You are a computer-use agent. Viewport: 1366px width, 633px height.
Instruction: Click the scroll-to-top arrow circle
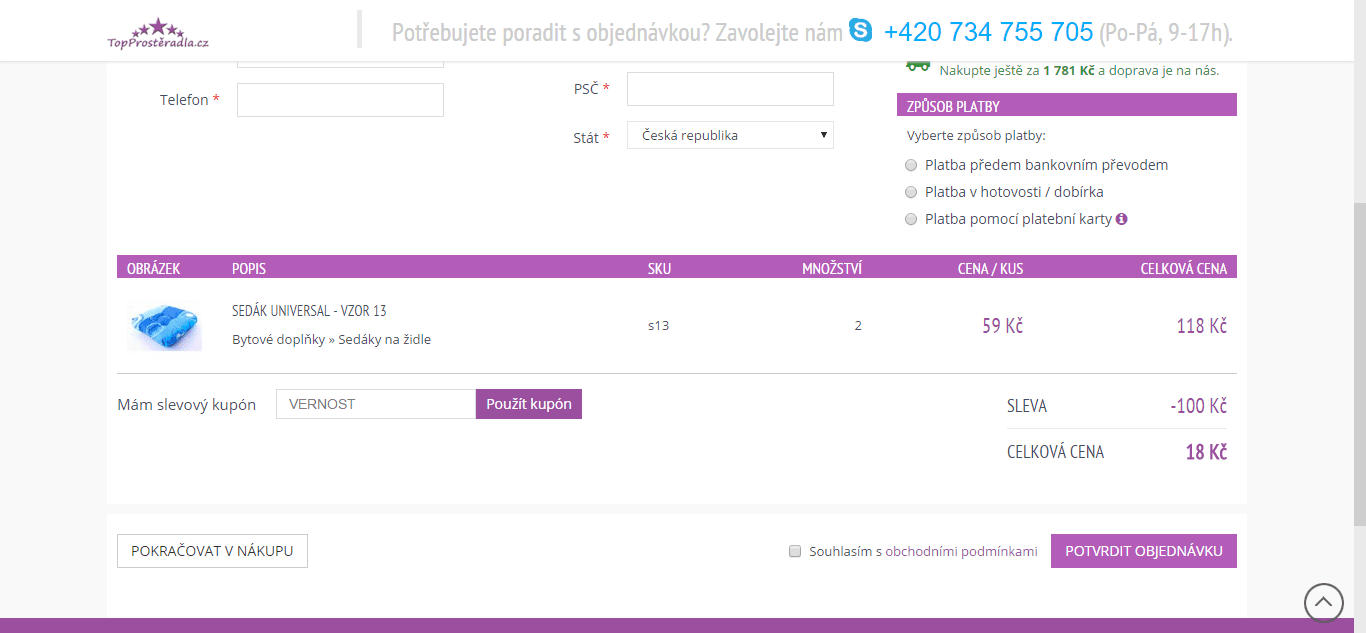point(1323,602)
